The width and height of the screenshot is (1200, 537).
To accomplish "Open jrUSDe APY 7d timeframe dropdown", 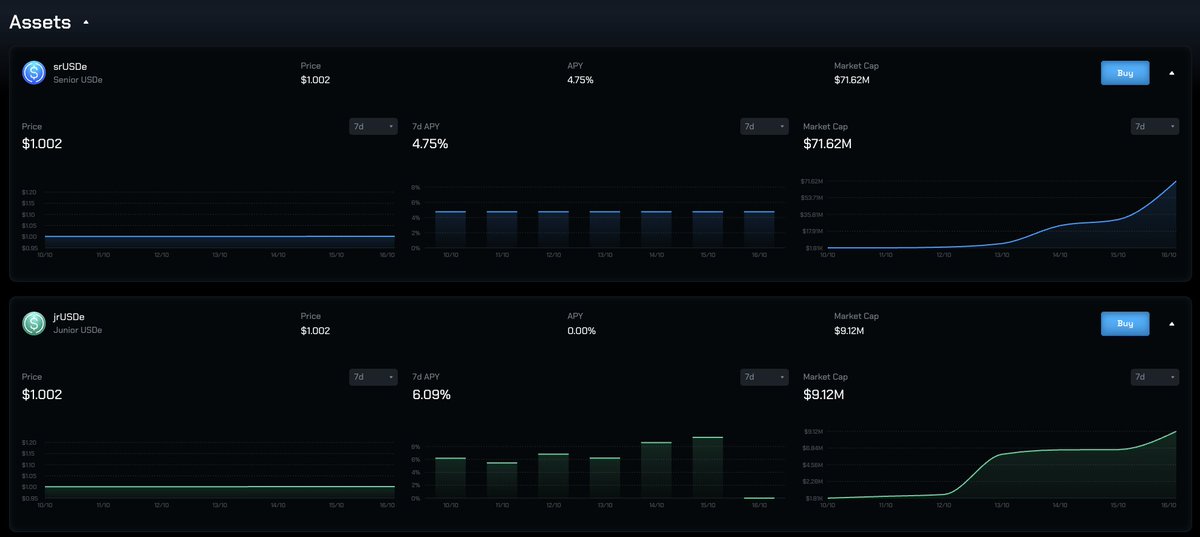I will (x=762, y=377).
